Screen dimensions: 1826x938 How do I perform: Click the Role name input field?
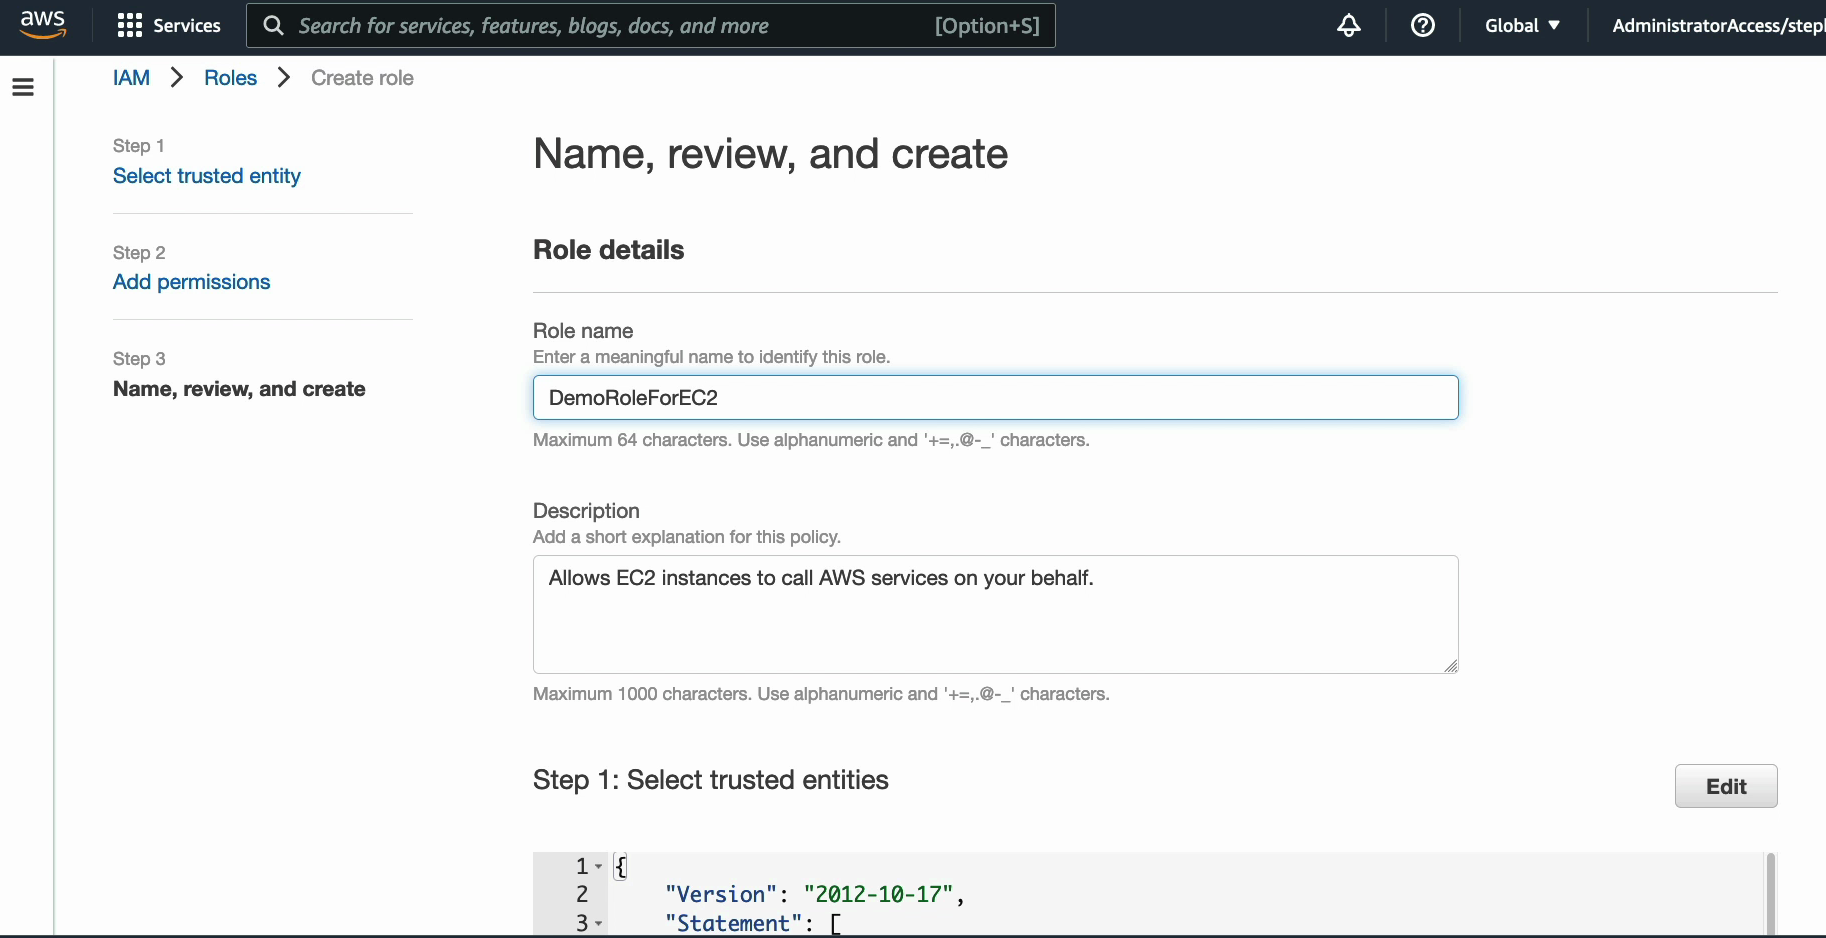[996, 398]
